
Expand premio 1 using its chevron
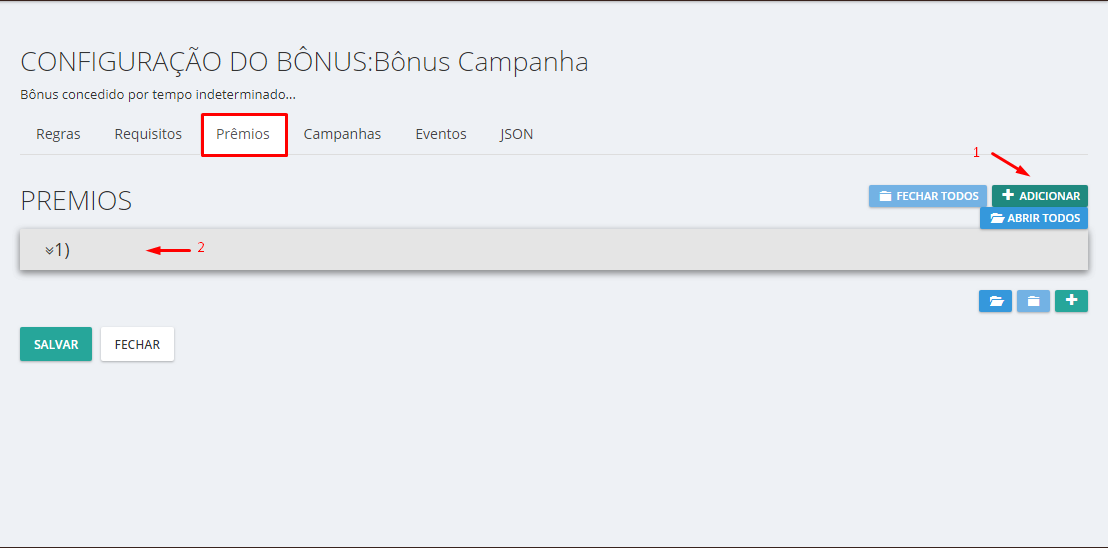pyautogui.click(x=49, y=251)
